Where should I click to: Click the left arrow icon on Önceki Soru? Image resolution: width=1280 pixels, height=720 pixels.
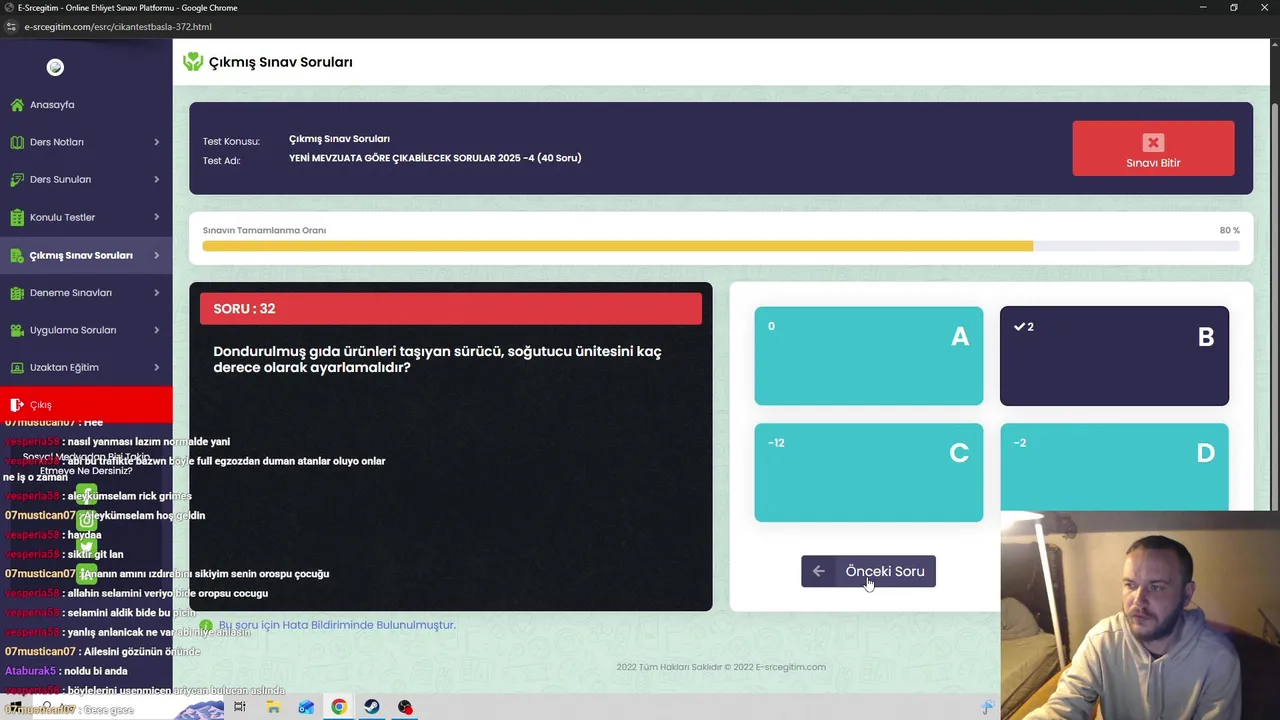pos(819,571)
